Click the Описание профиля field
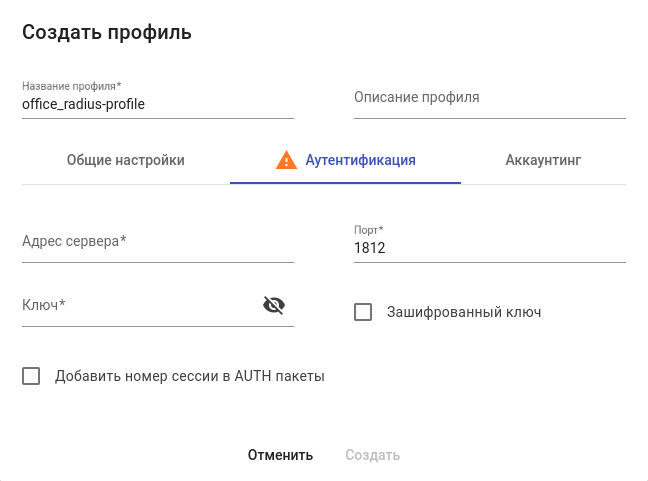 pyautogui.click(x=489, y=98)
